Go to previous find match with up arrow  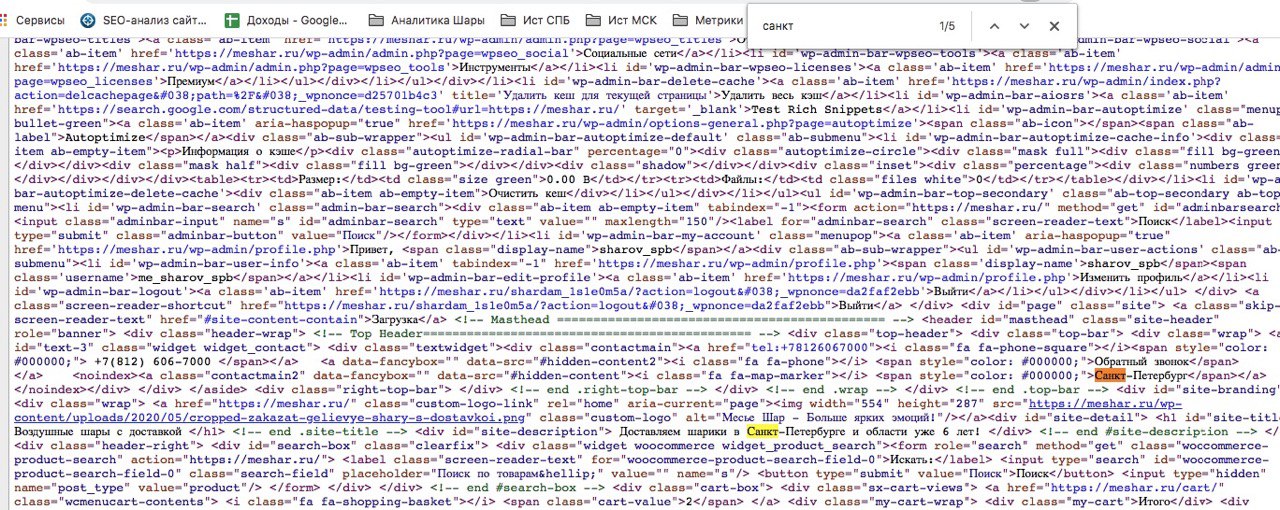click(x=993, y=26)
